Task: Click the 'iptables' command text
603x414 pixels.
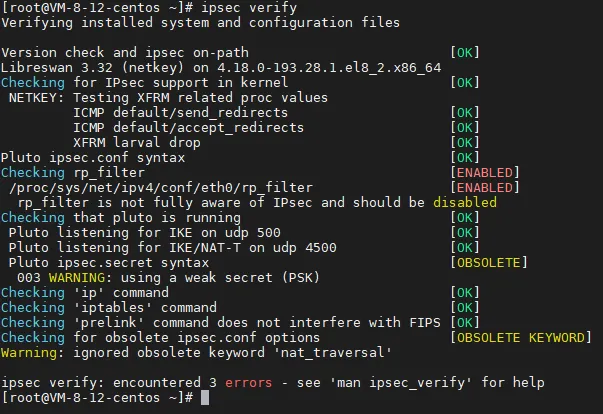Action: 107,307
